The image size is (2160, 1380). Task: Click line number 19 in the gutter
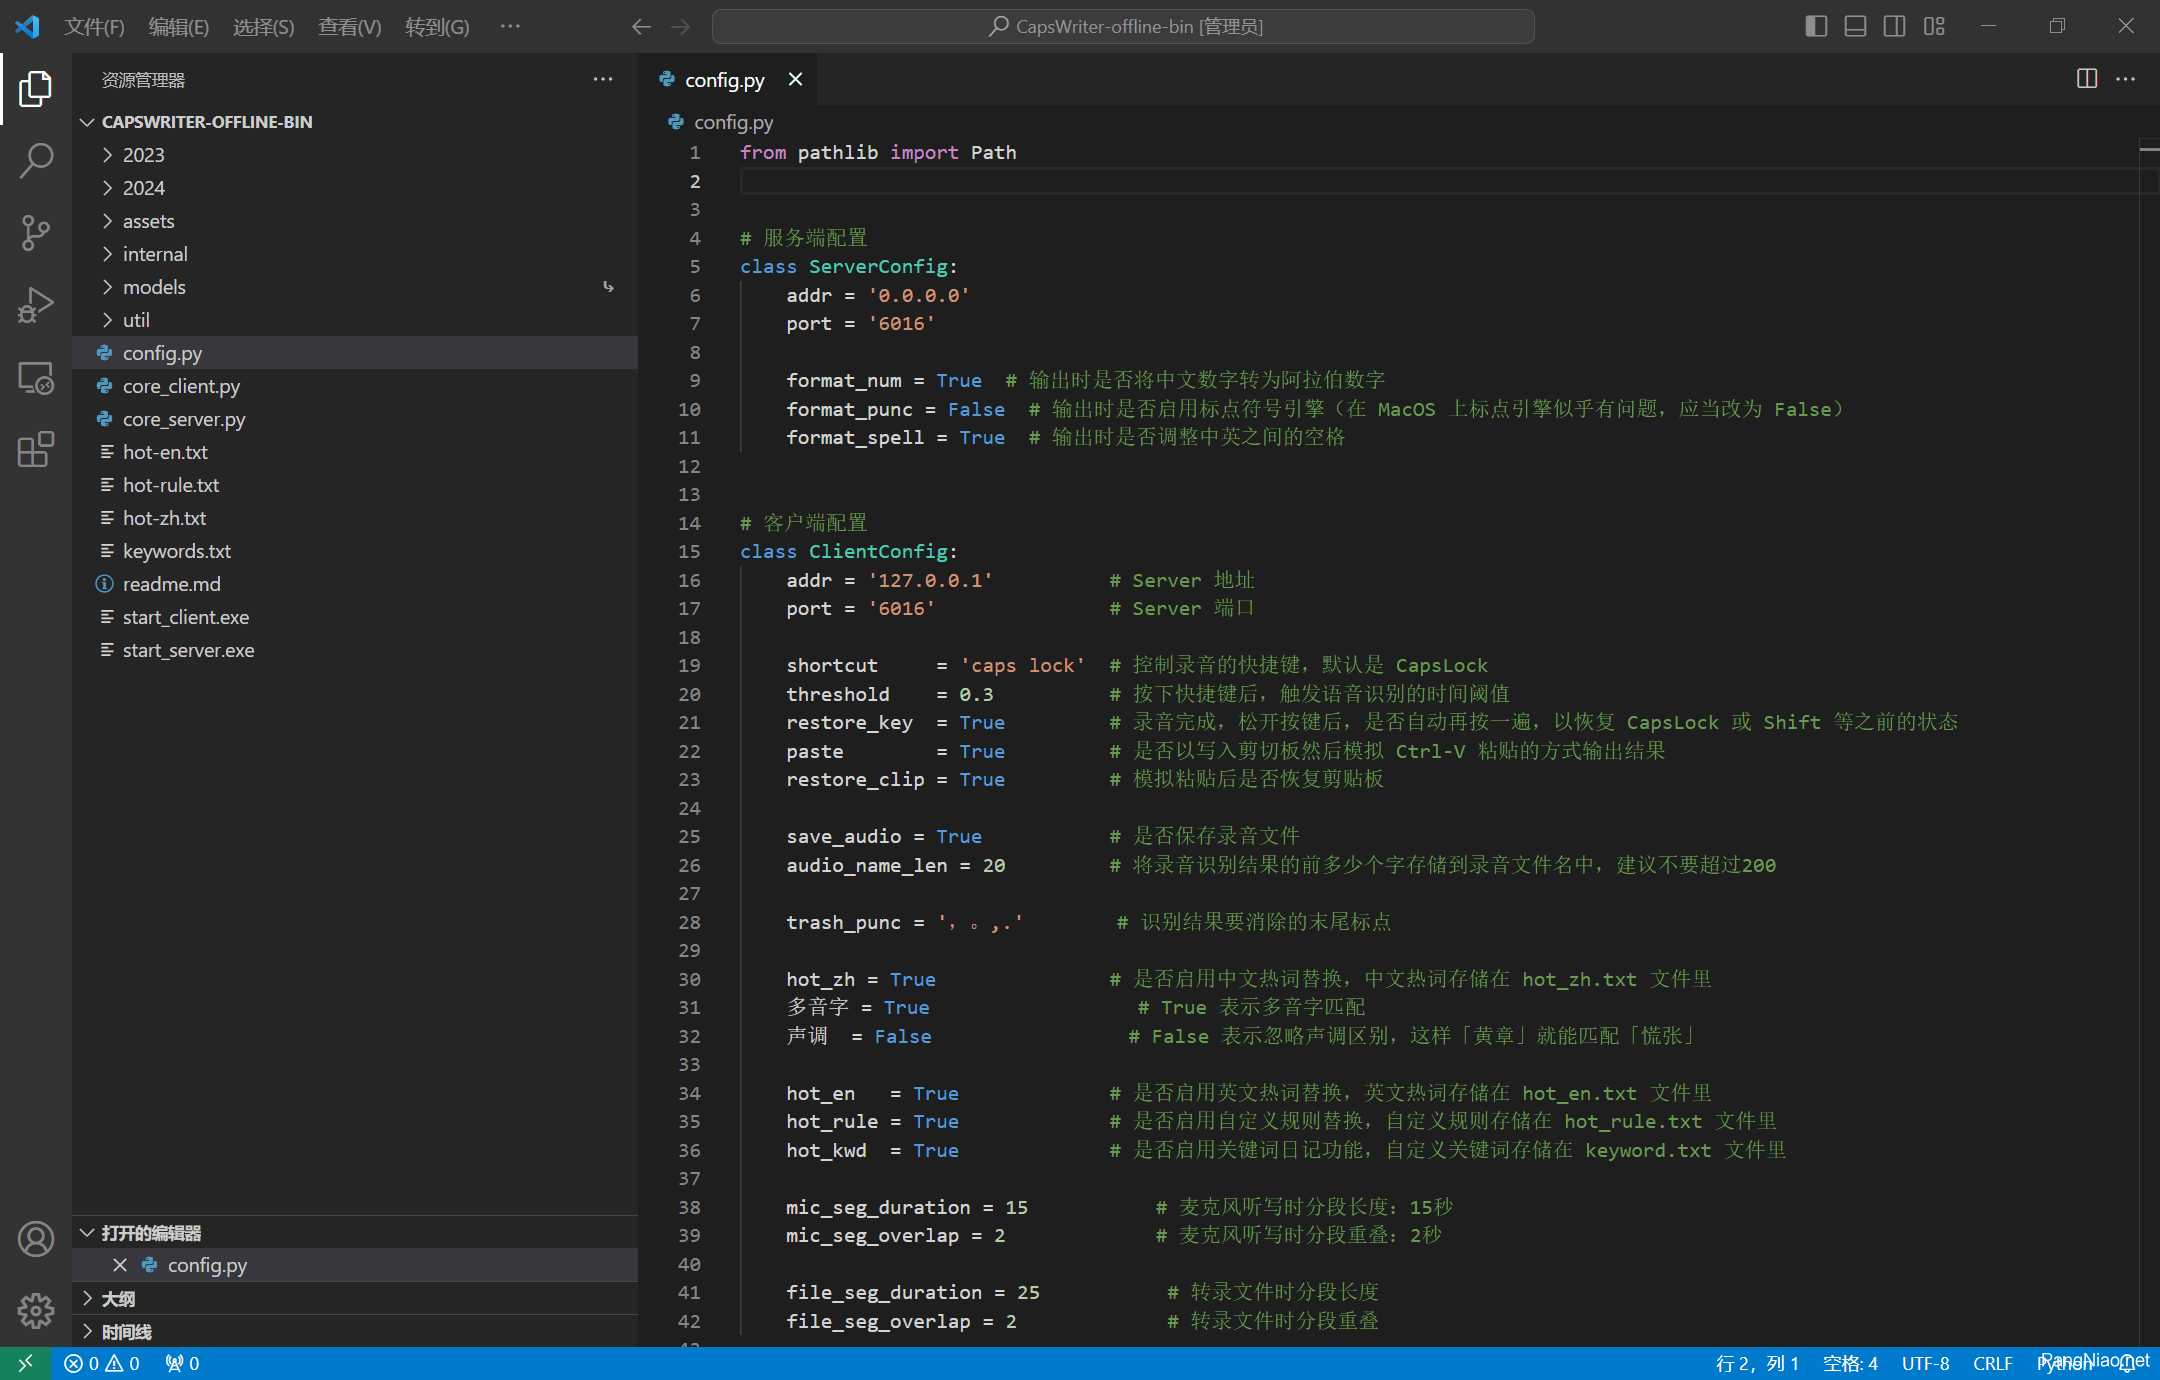coord(690,666)
